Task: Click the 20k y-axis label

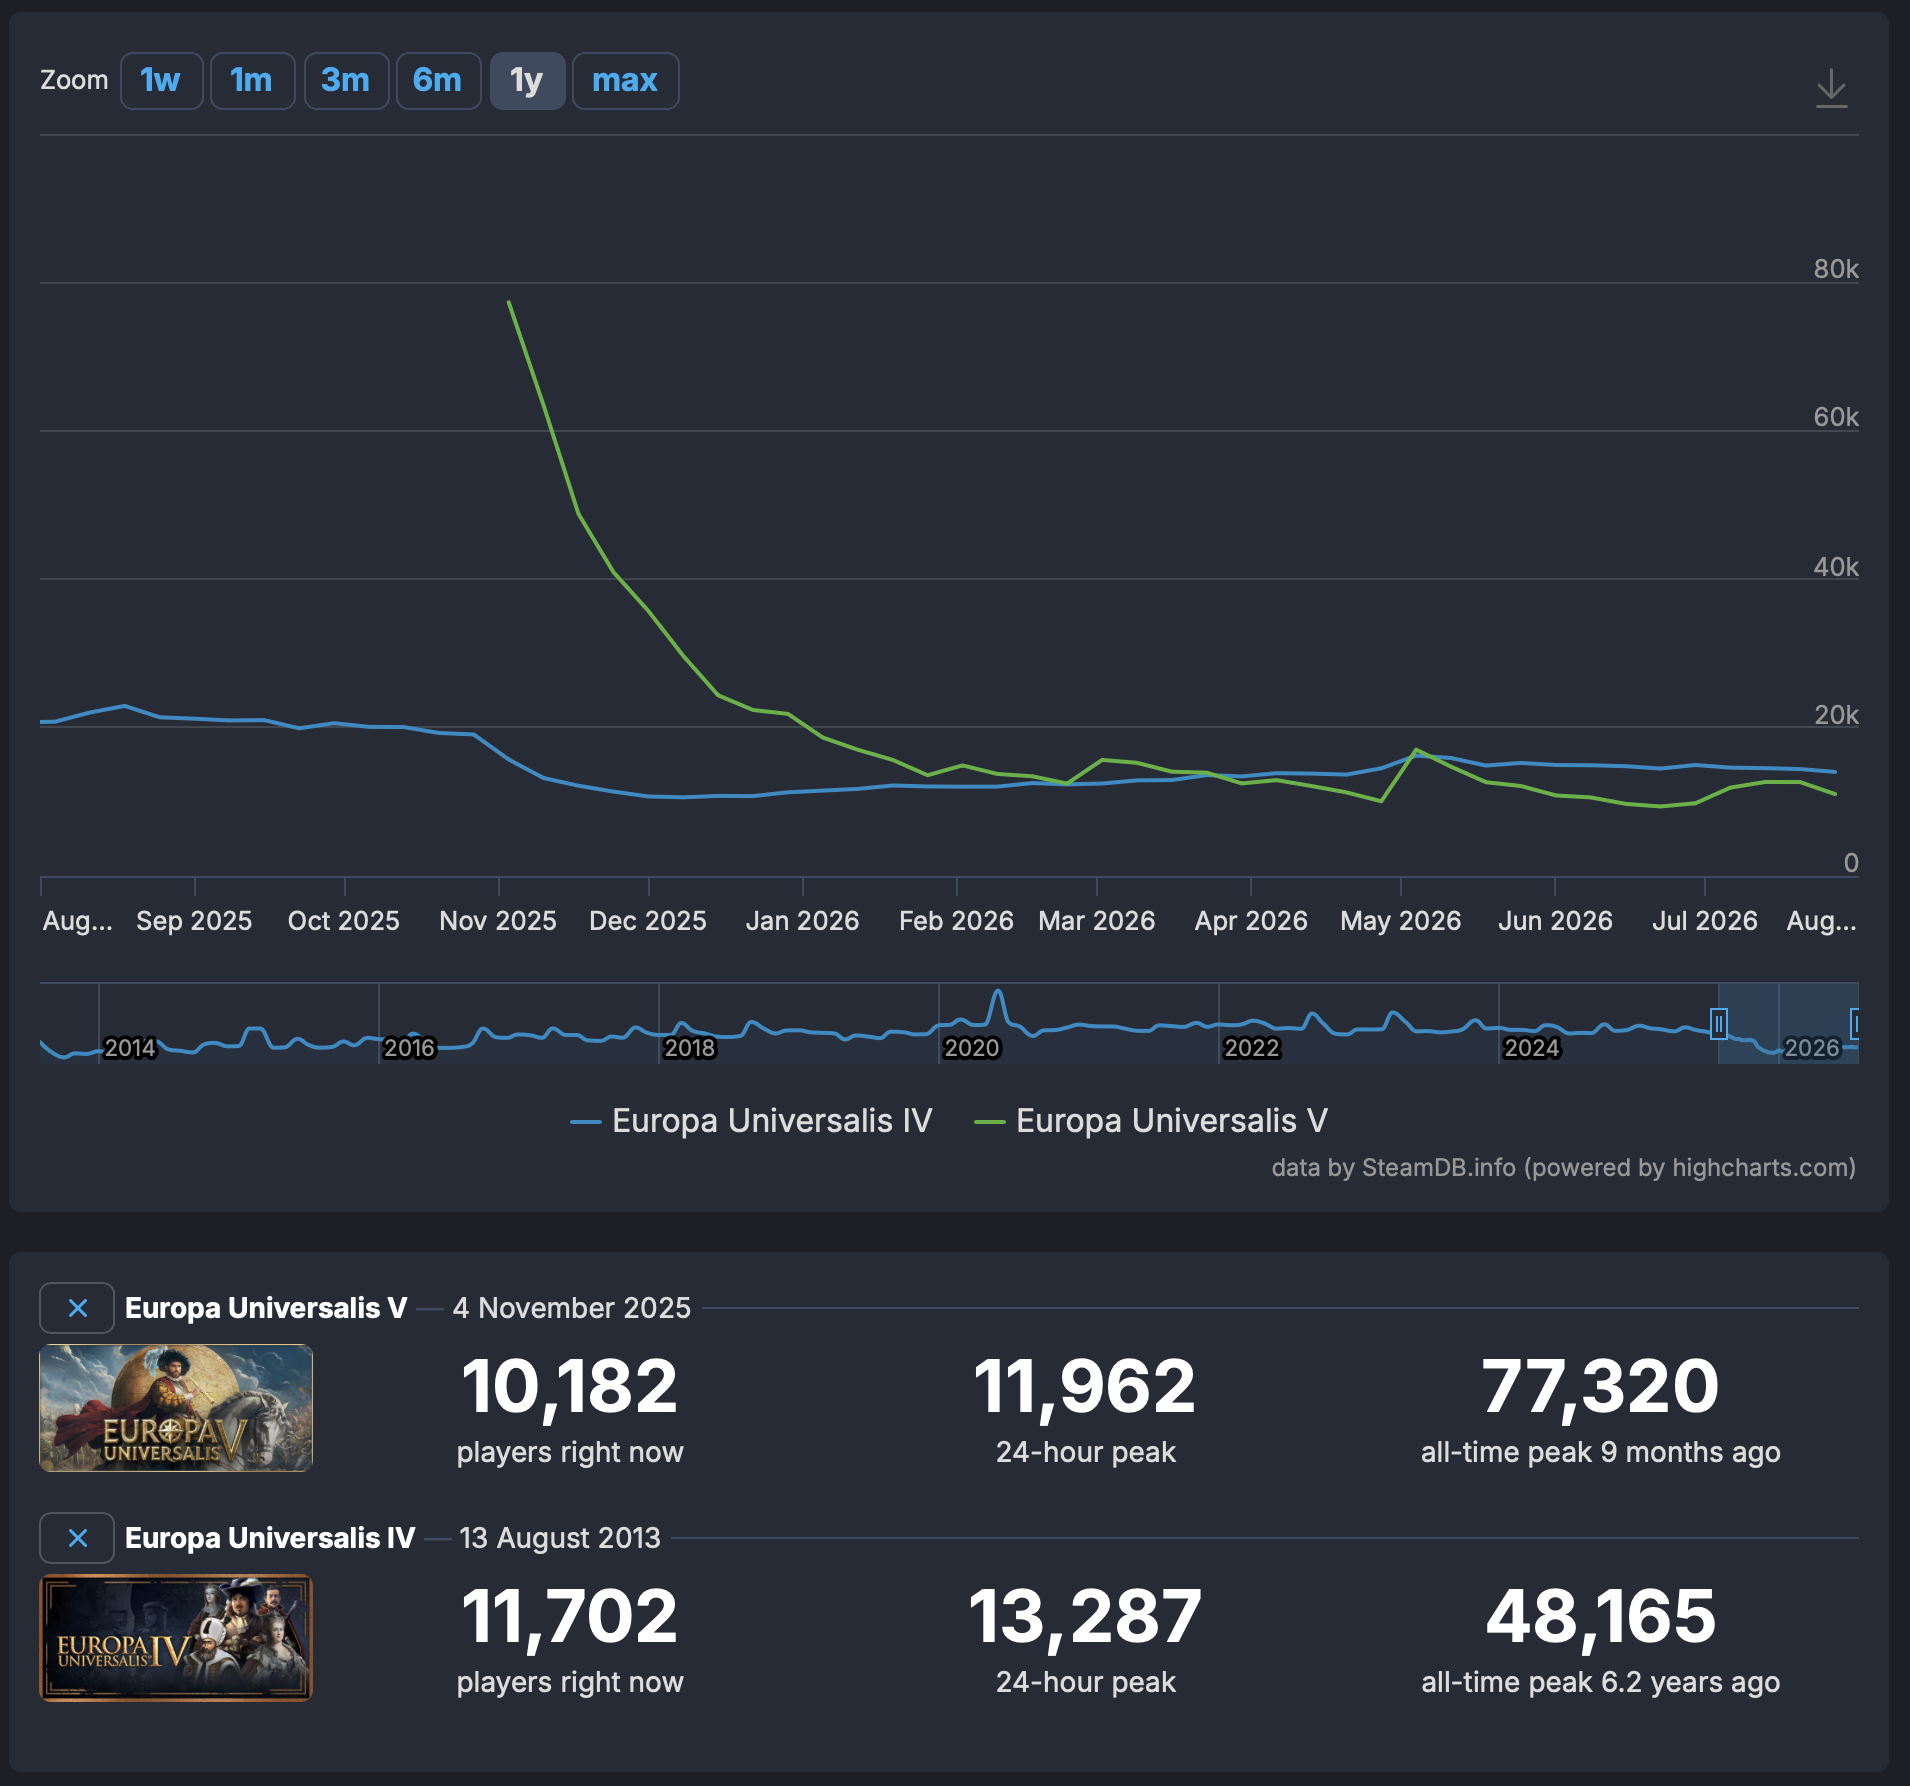Action: [1836, 715]
